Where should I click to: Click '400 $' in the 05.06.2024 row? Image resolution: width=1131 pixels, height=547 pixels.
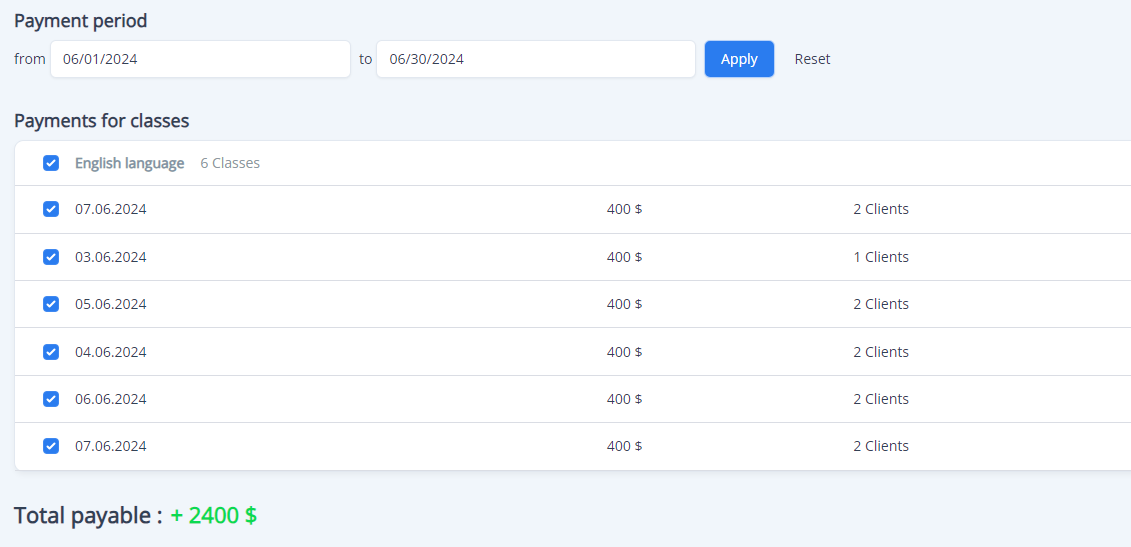pos(625,304)
